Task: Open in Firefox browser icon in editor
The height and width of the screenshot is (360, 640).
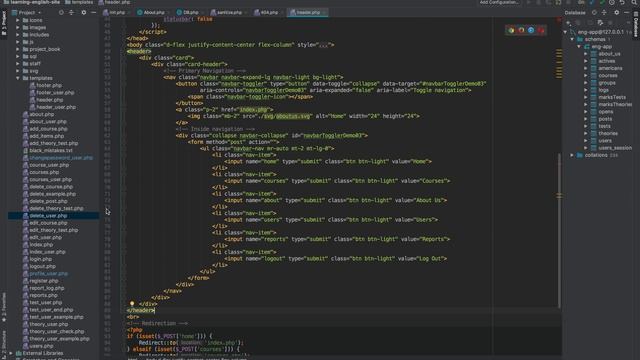Action: (x=521, y=30)
